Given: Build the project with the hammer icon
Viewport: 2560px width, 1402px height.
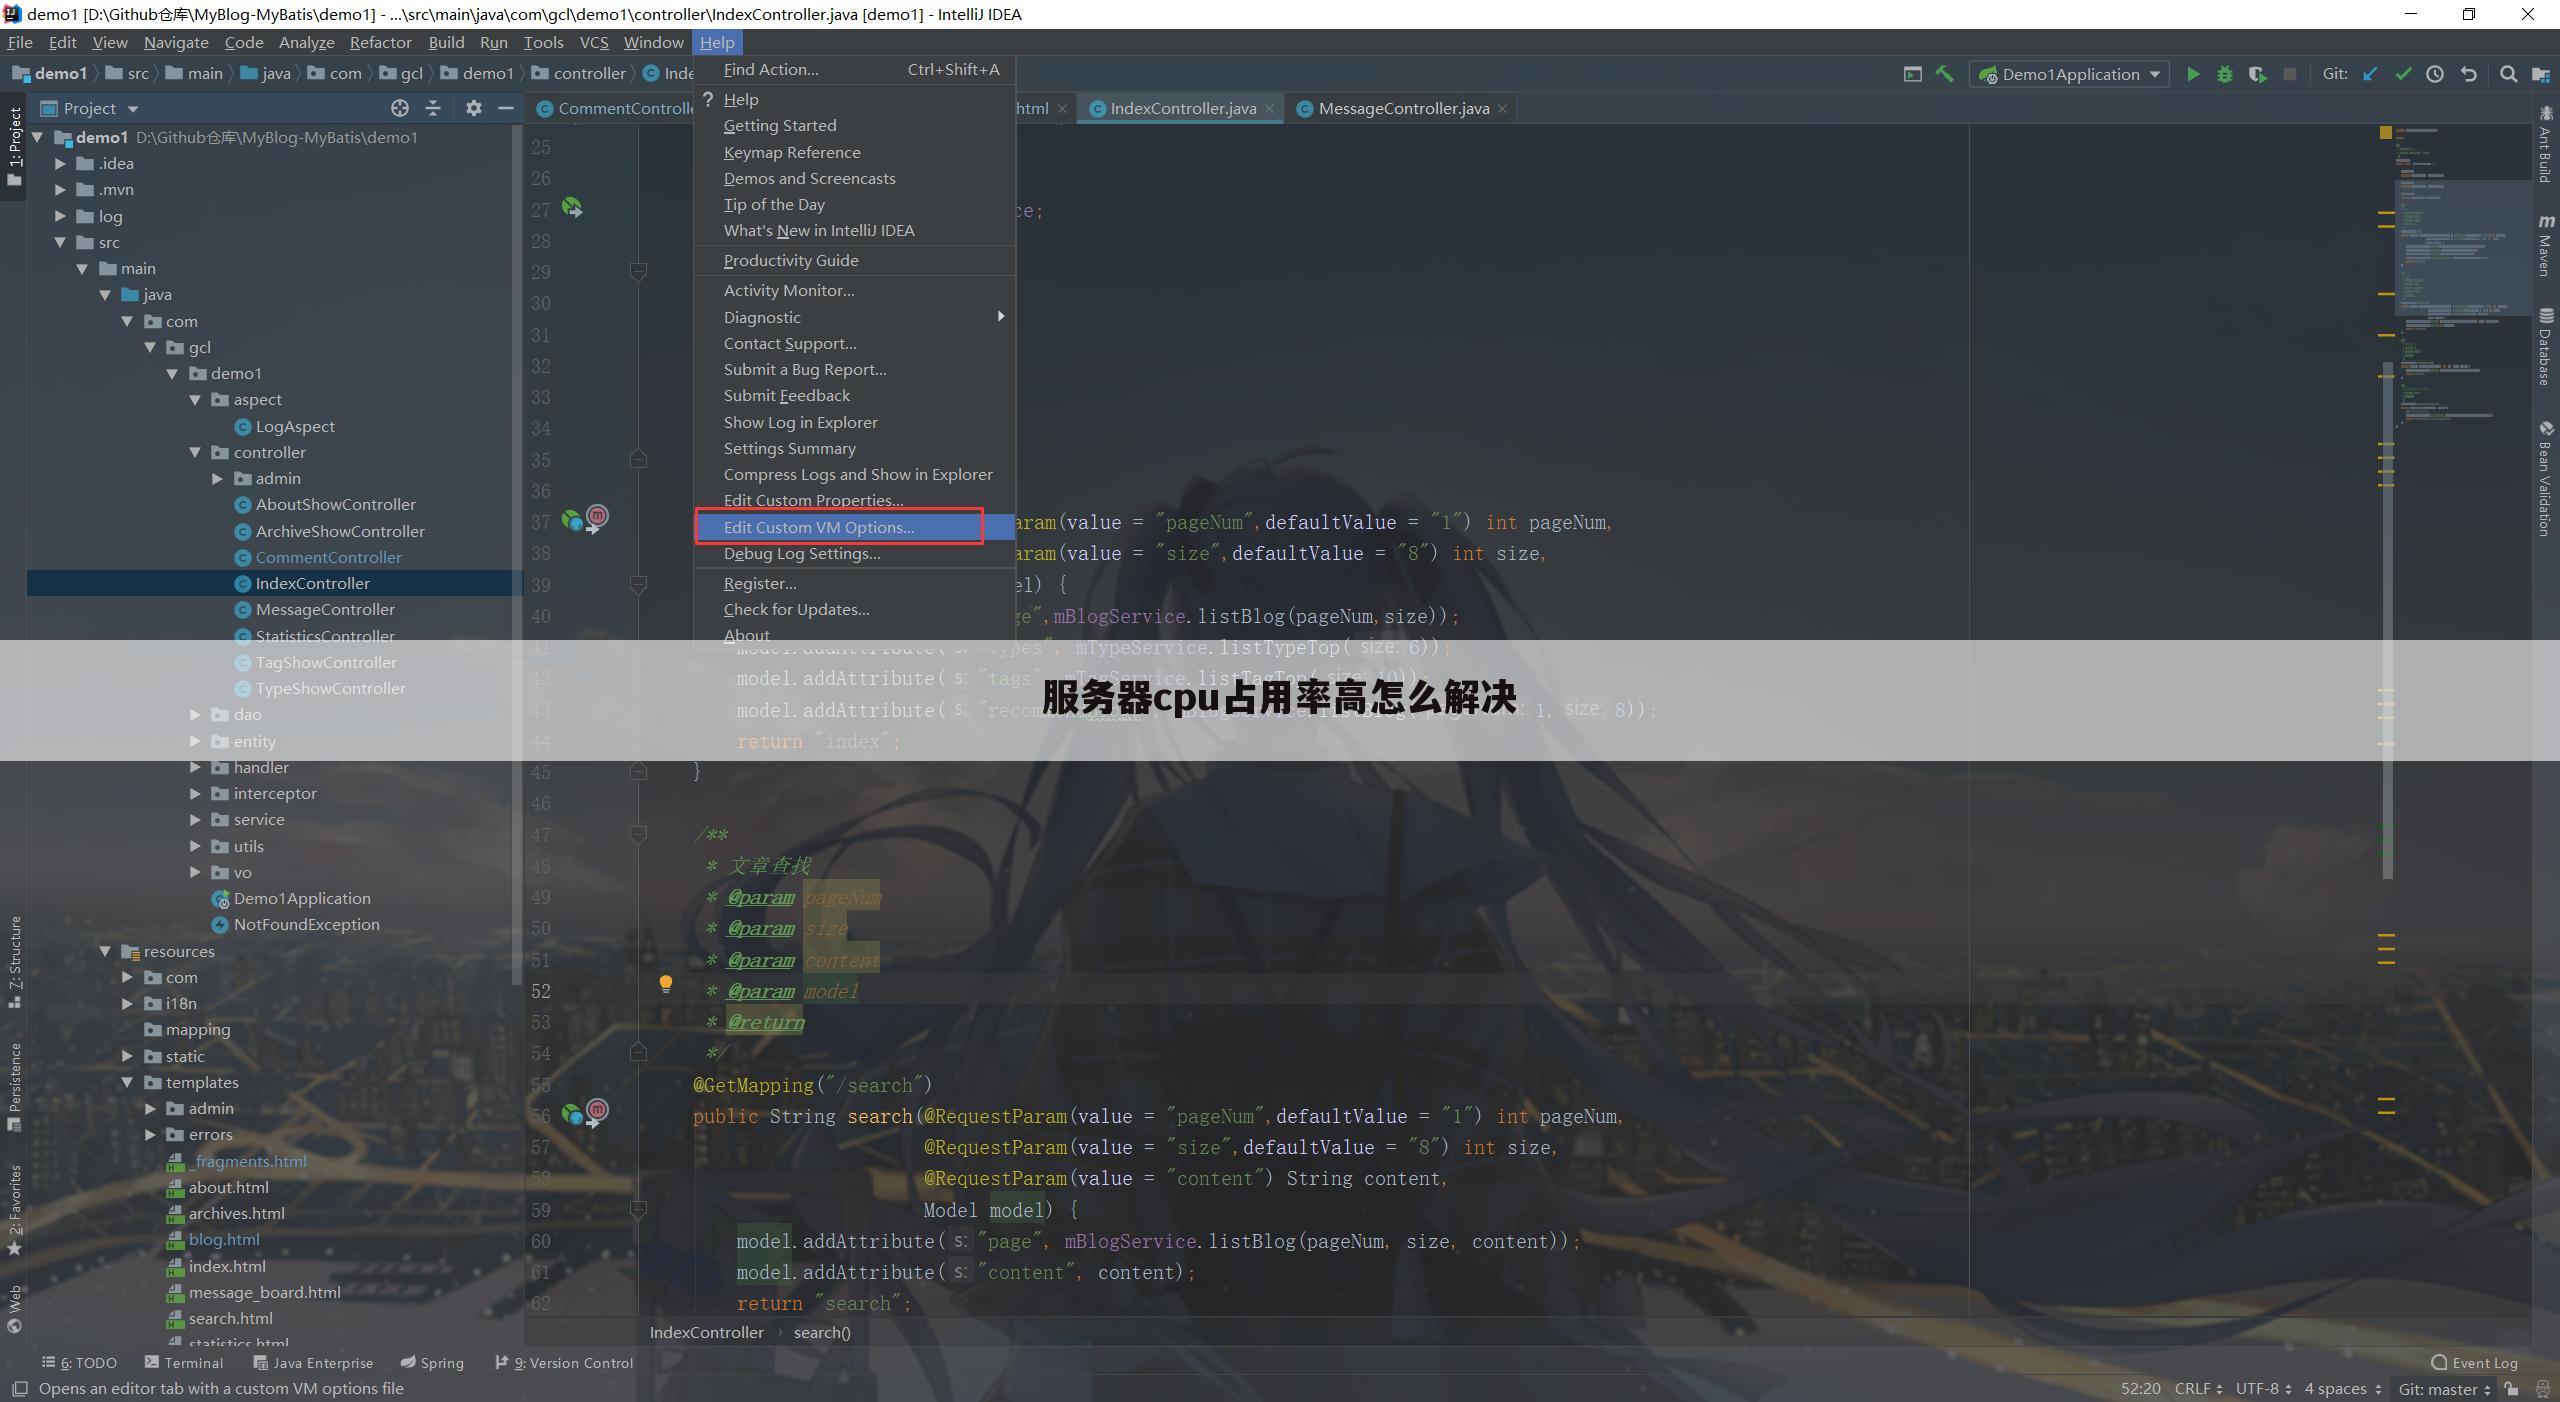Looking at the screenshot, I should (1944, 74).
